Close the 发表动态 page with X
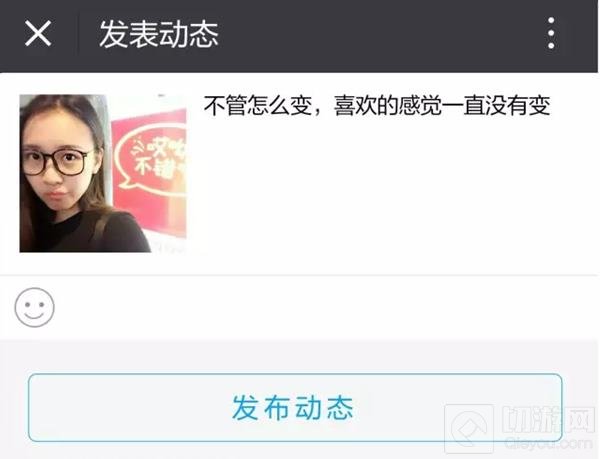This screenshot has width=600, height=459. (x=38, y=34)
